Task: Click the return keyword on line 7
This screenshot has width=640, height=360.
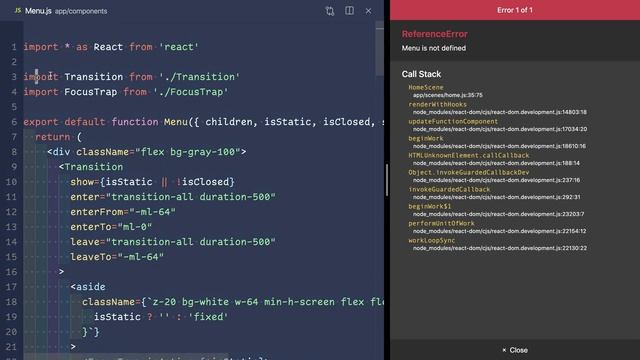Action: (x=53, y=137)
